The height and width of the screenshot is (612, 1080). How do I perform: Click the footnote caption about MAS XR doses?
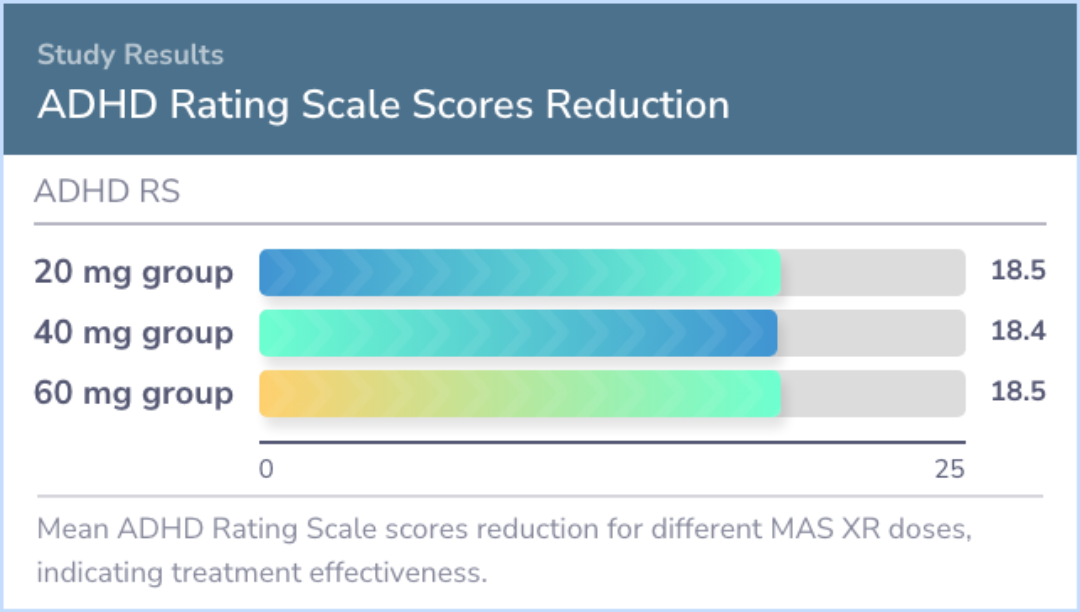tap(504, 551)
